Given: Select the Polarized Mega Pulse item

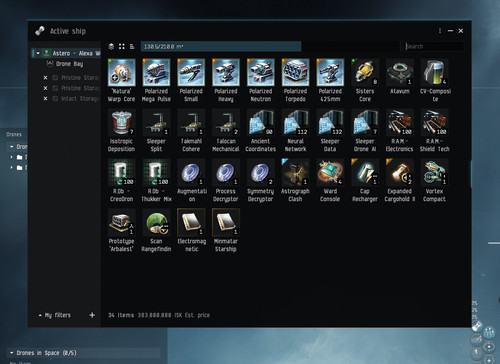Looking at the screenshot, I should coord(156,80).
